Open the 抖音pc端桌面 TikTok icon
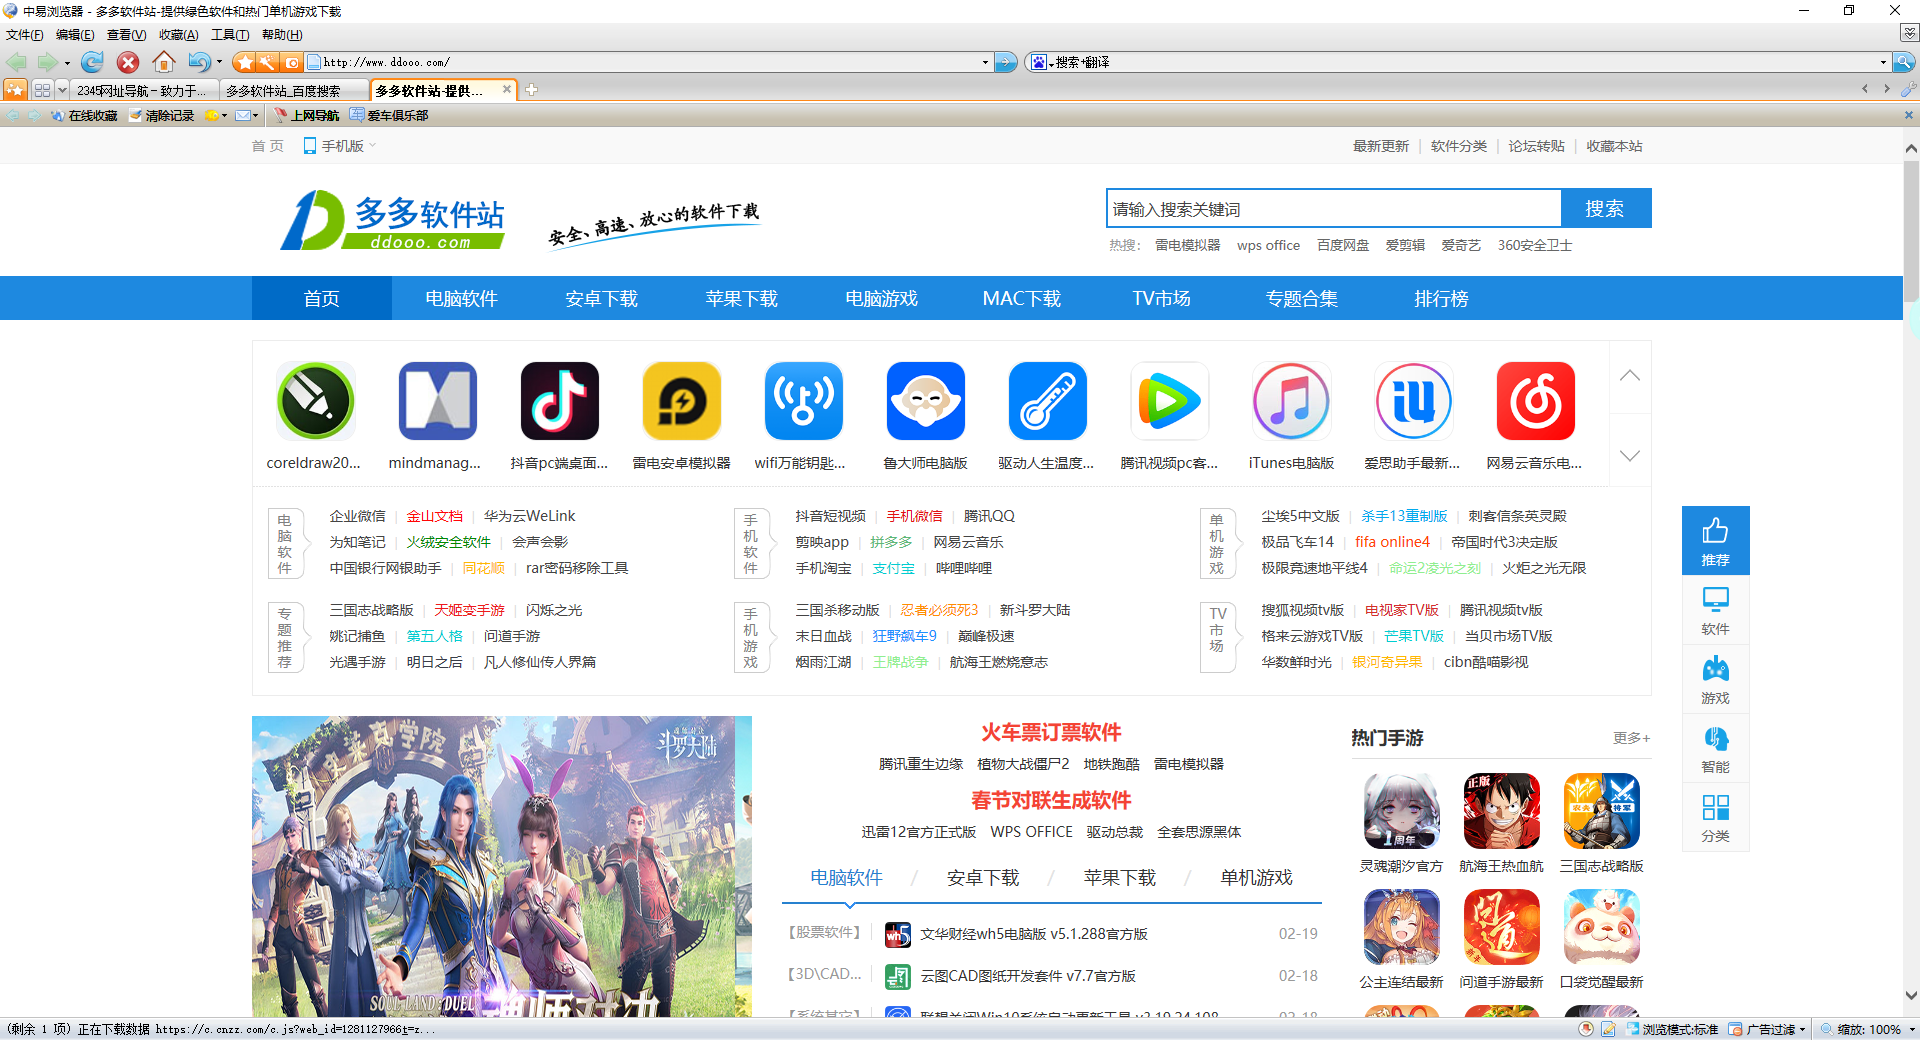 pos(559,401)
